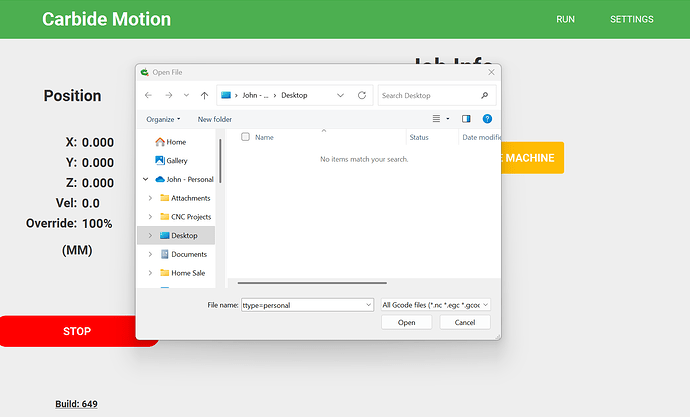Collapse the John - Personal tree node
Viewport: 690px width, 417px height.
pyautogui.click(x=146, y=179)
